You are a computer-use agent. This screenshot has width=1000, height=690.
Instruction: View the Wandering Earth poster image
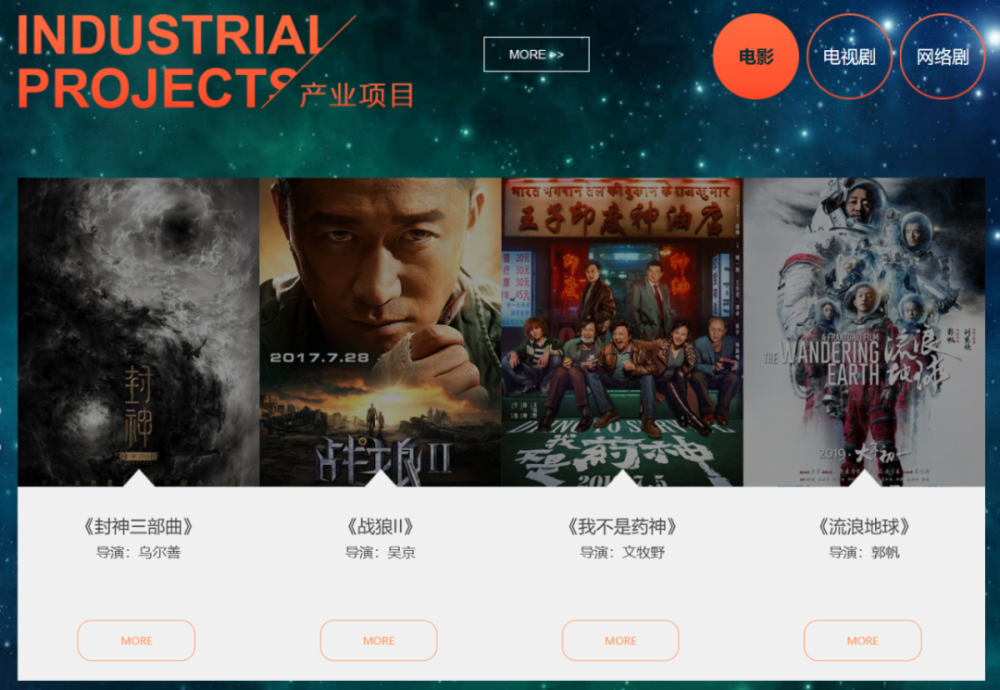coord(864,332)
